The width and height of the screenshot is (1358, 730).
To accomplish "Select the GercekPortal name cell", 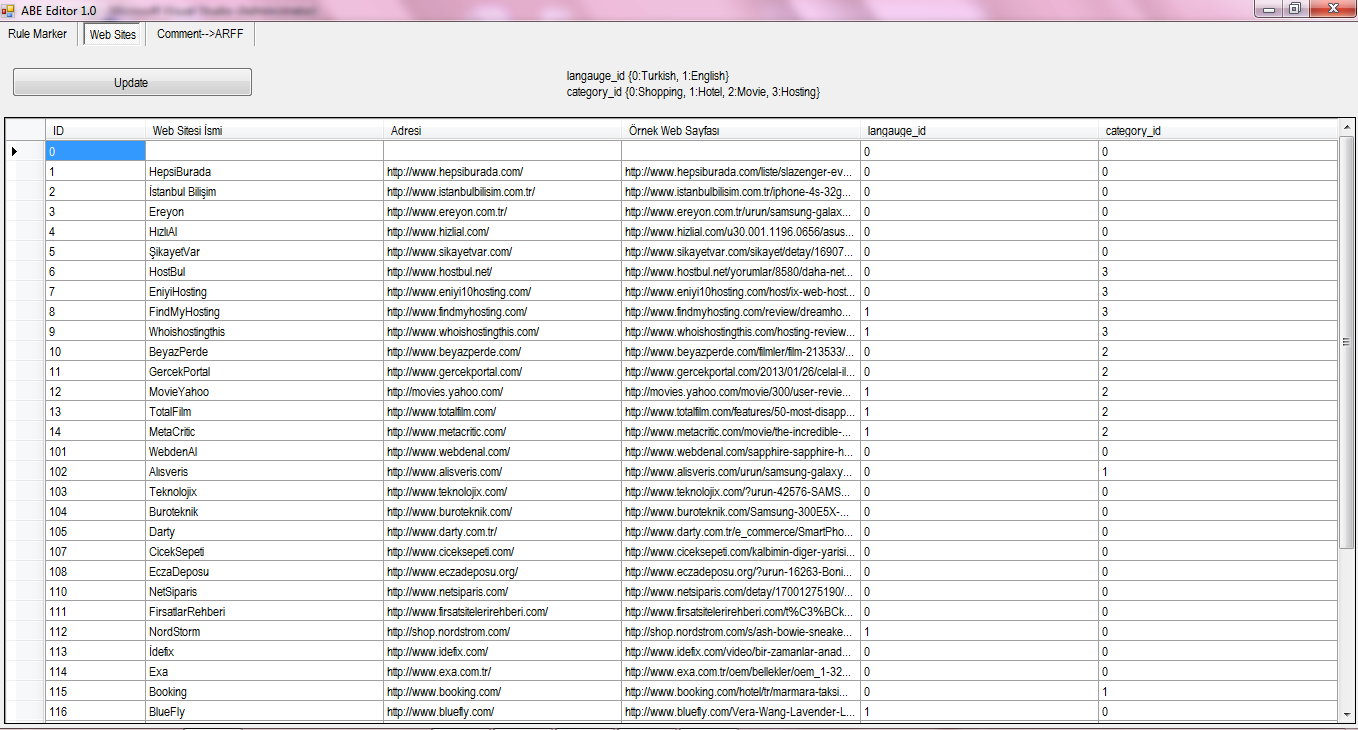I will click(264, 371).
